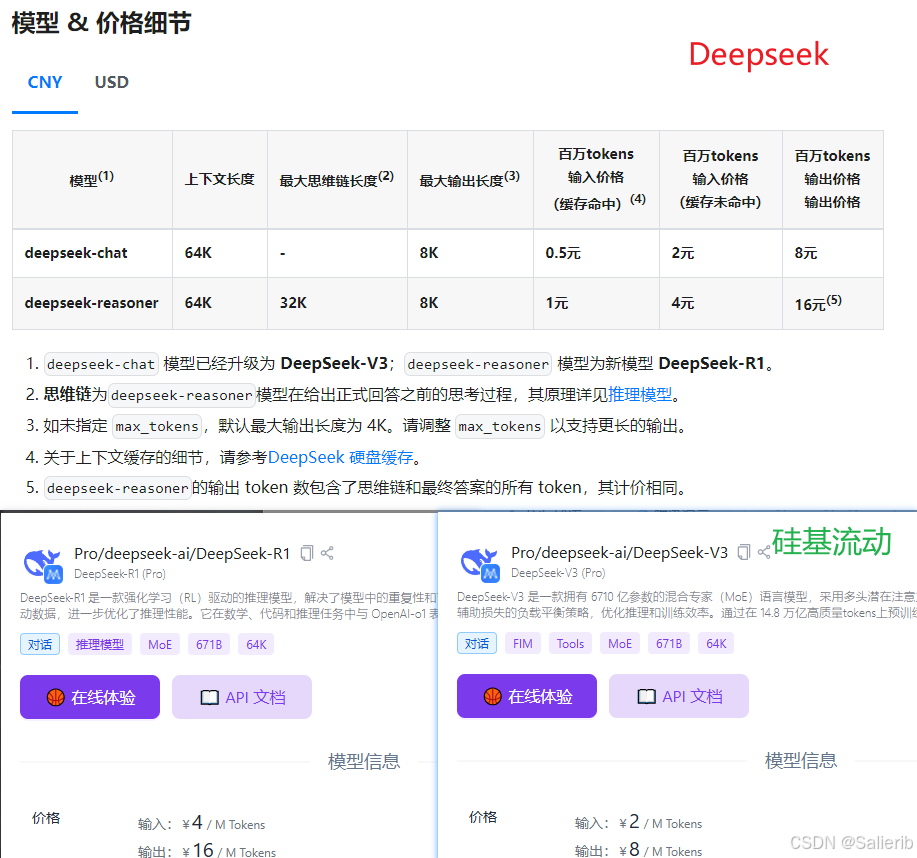Click the 64K tag on DeepSeek-V3 card
The width and height of the screenshot is (917, 858).
click(716, 643)
